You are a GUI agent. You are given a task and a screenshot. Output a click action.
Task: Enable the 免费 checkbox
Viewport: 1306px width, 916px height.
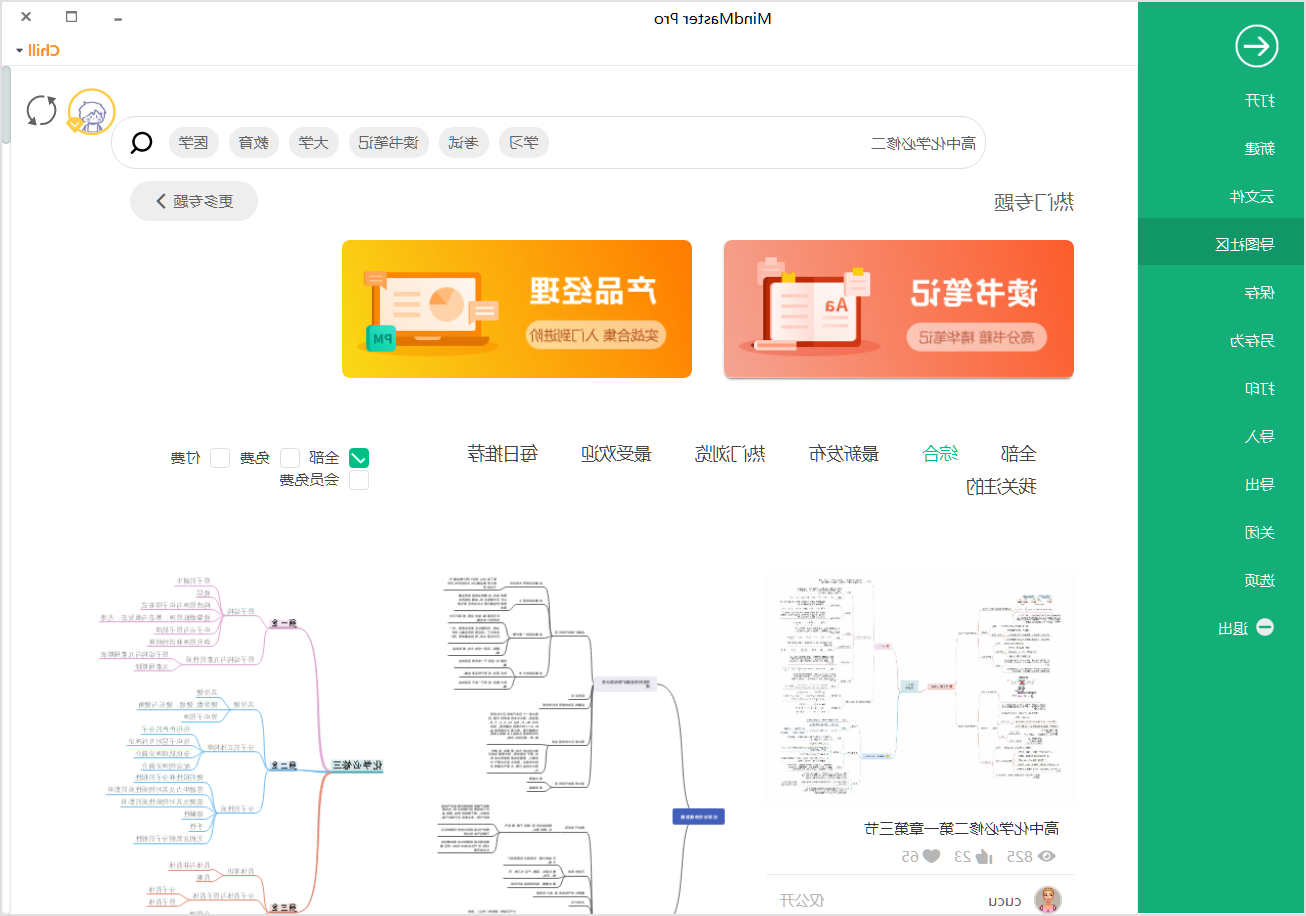point(290,458)
